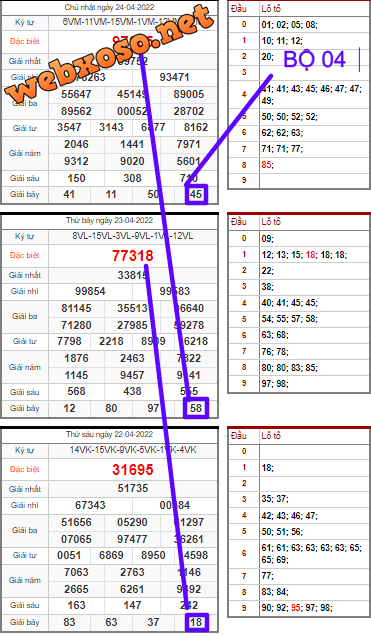371x636 pixels.
Task: Select fourth prize number 0051
Action: [x=69, y=555]
